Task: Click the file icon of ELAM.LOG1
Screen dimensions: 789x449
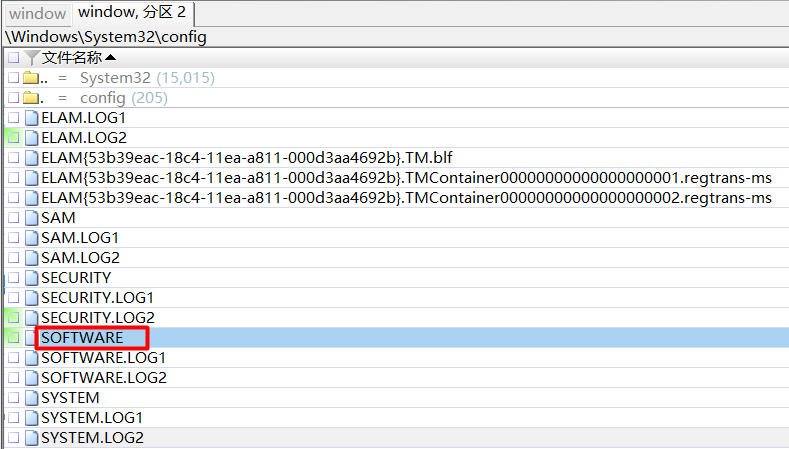Action: (x=31, y=118)
